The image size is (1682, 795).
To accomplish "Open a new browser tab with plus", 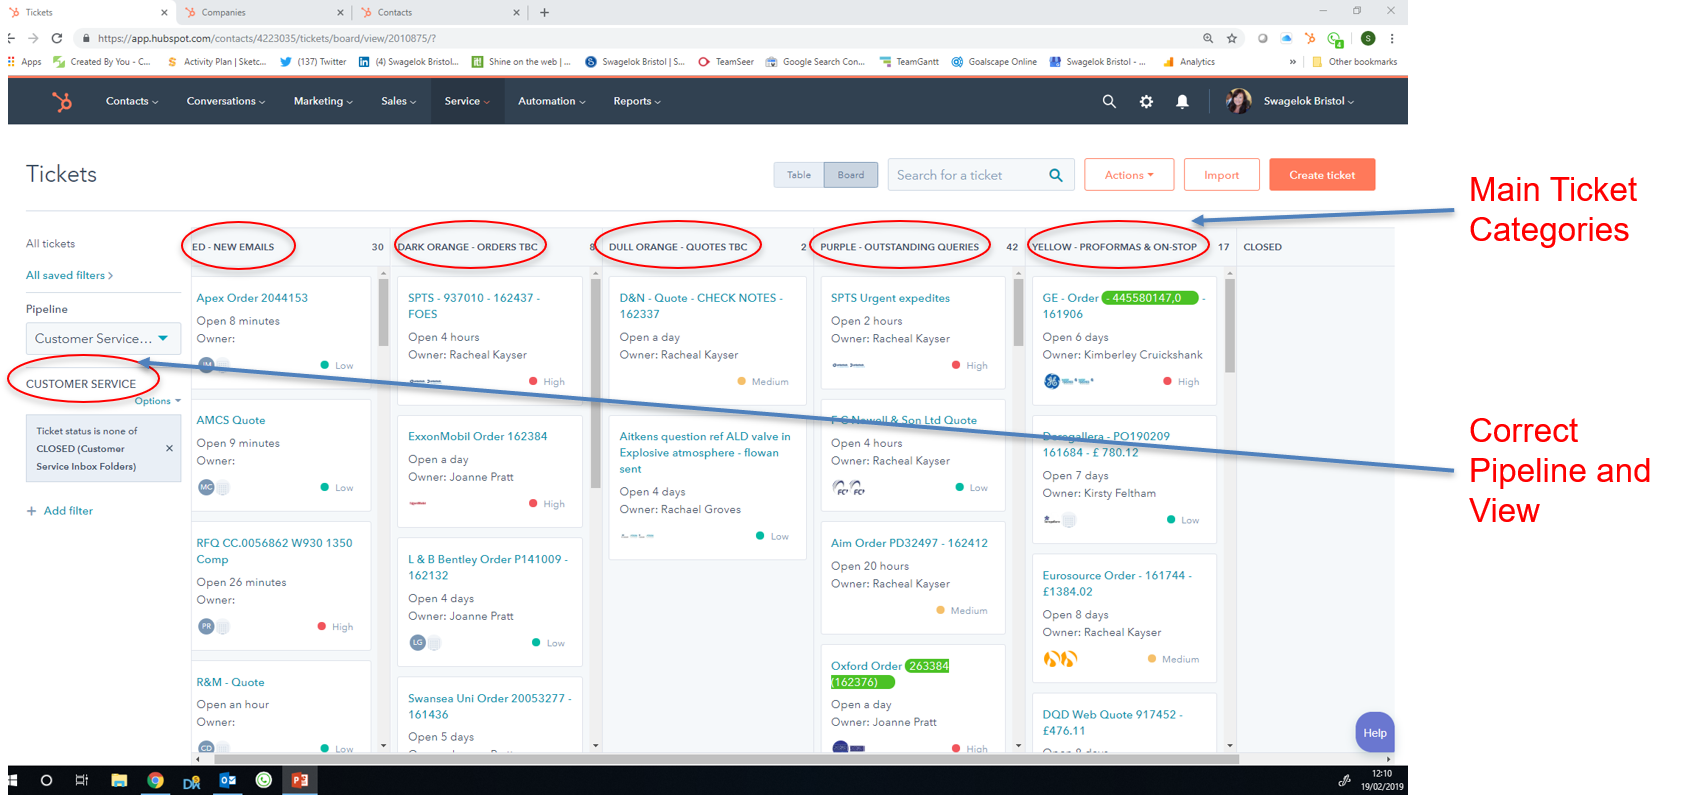I will coord(544,12).
